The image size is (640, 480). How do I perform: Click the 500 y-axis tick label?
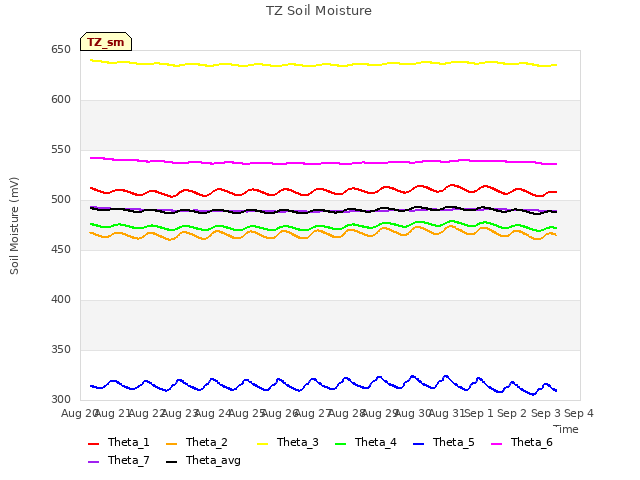click(61, 200)
